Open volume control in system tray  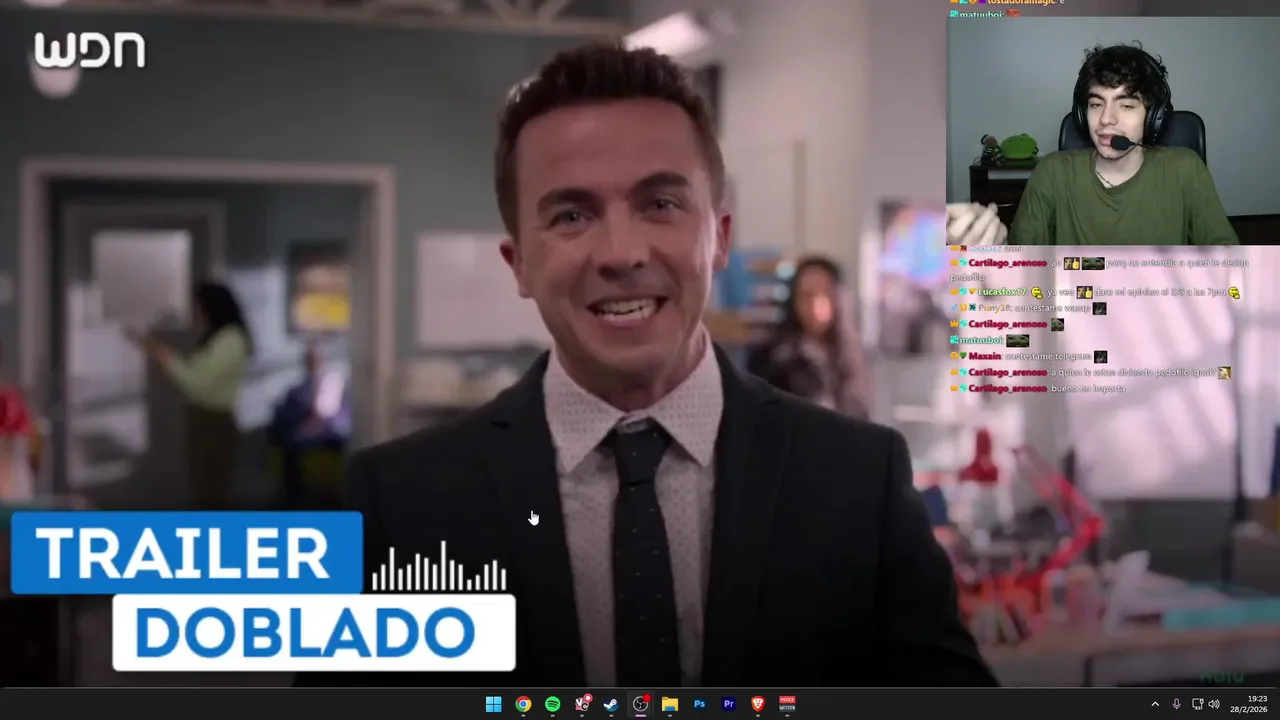point(1214,704)
